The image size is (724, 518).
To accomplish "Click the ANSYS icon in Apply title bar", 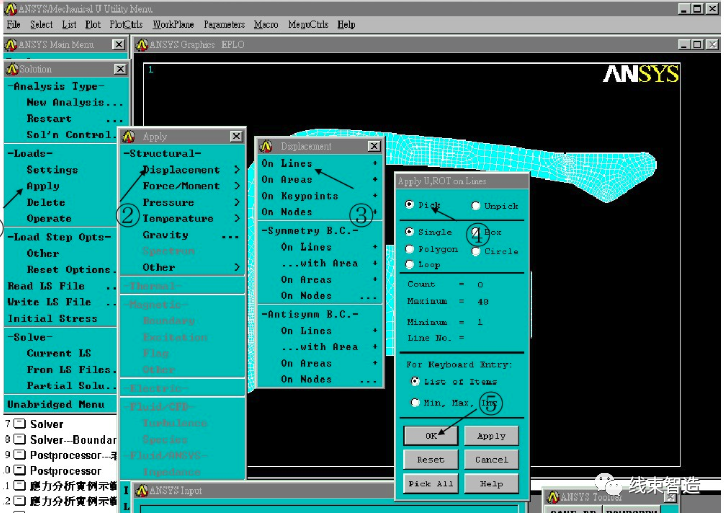I will coord(128,136).
